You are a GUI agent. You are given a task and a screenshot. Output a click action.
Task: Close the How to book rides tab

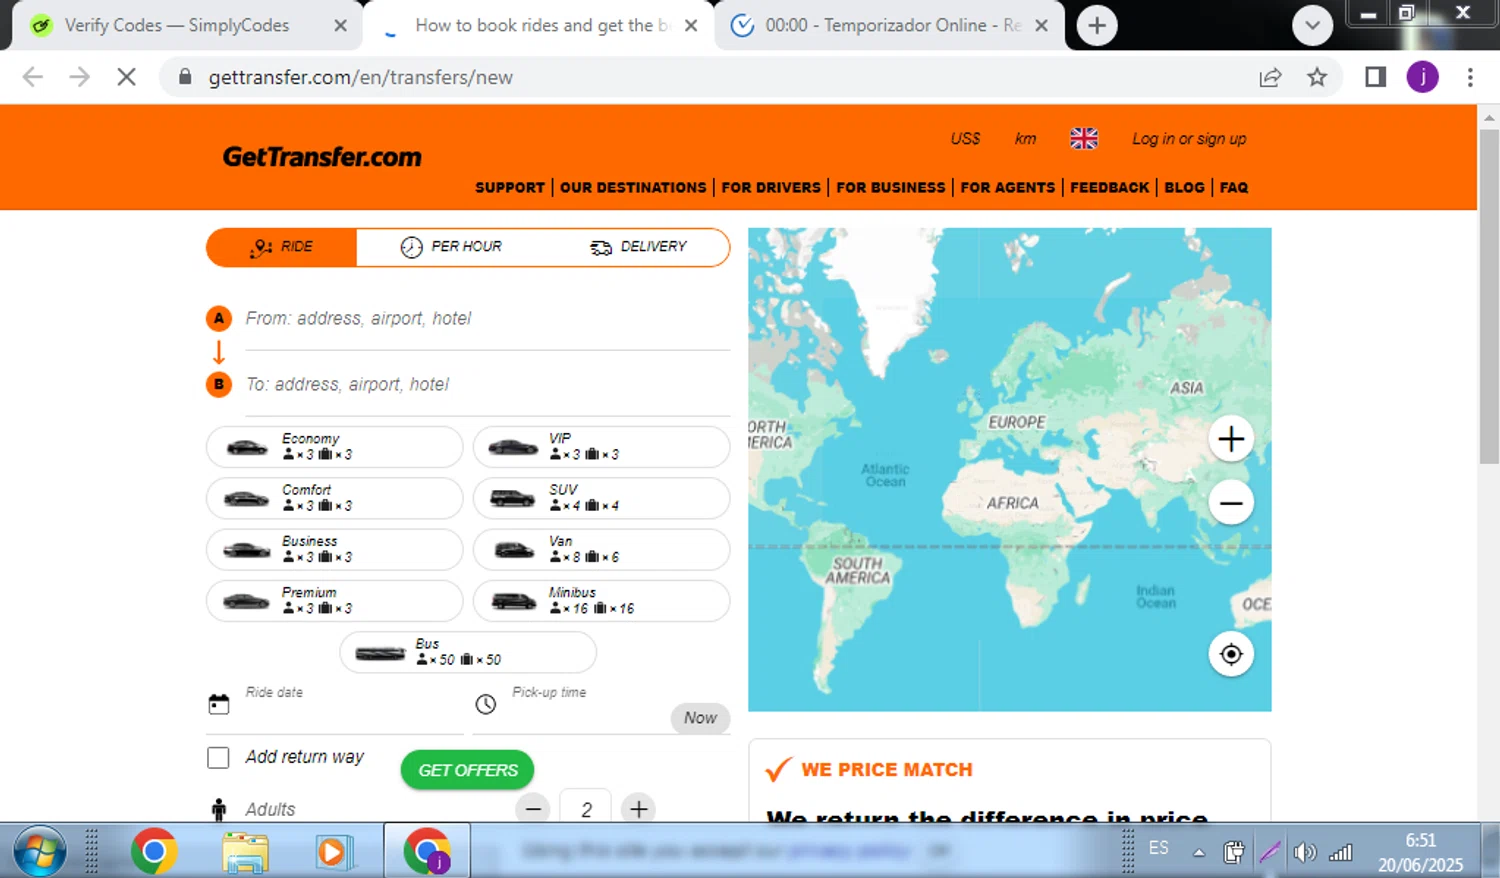pyautogui.click(x=691, y=26)
